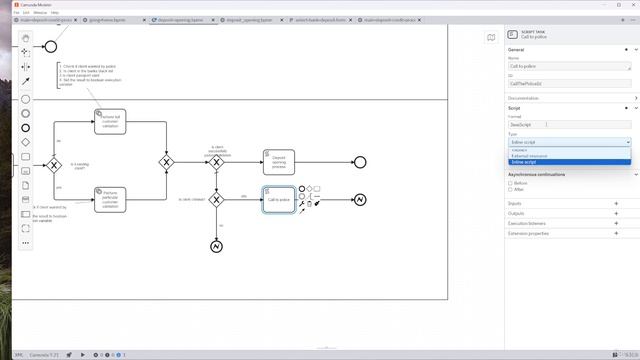
Task: Add a new entry to Outputs
Action: coord(616,213)
